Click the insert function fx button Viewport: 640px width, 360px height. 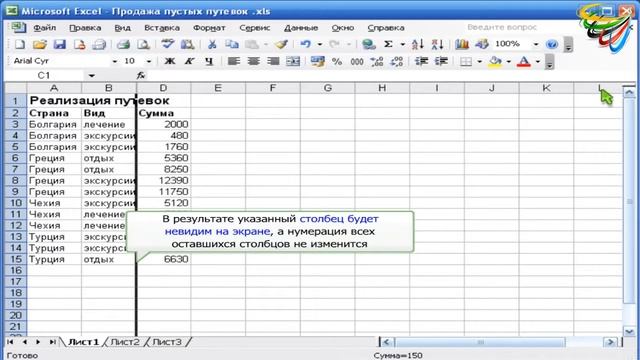click(x=141, y=76)
